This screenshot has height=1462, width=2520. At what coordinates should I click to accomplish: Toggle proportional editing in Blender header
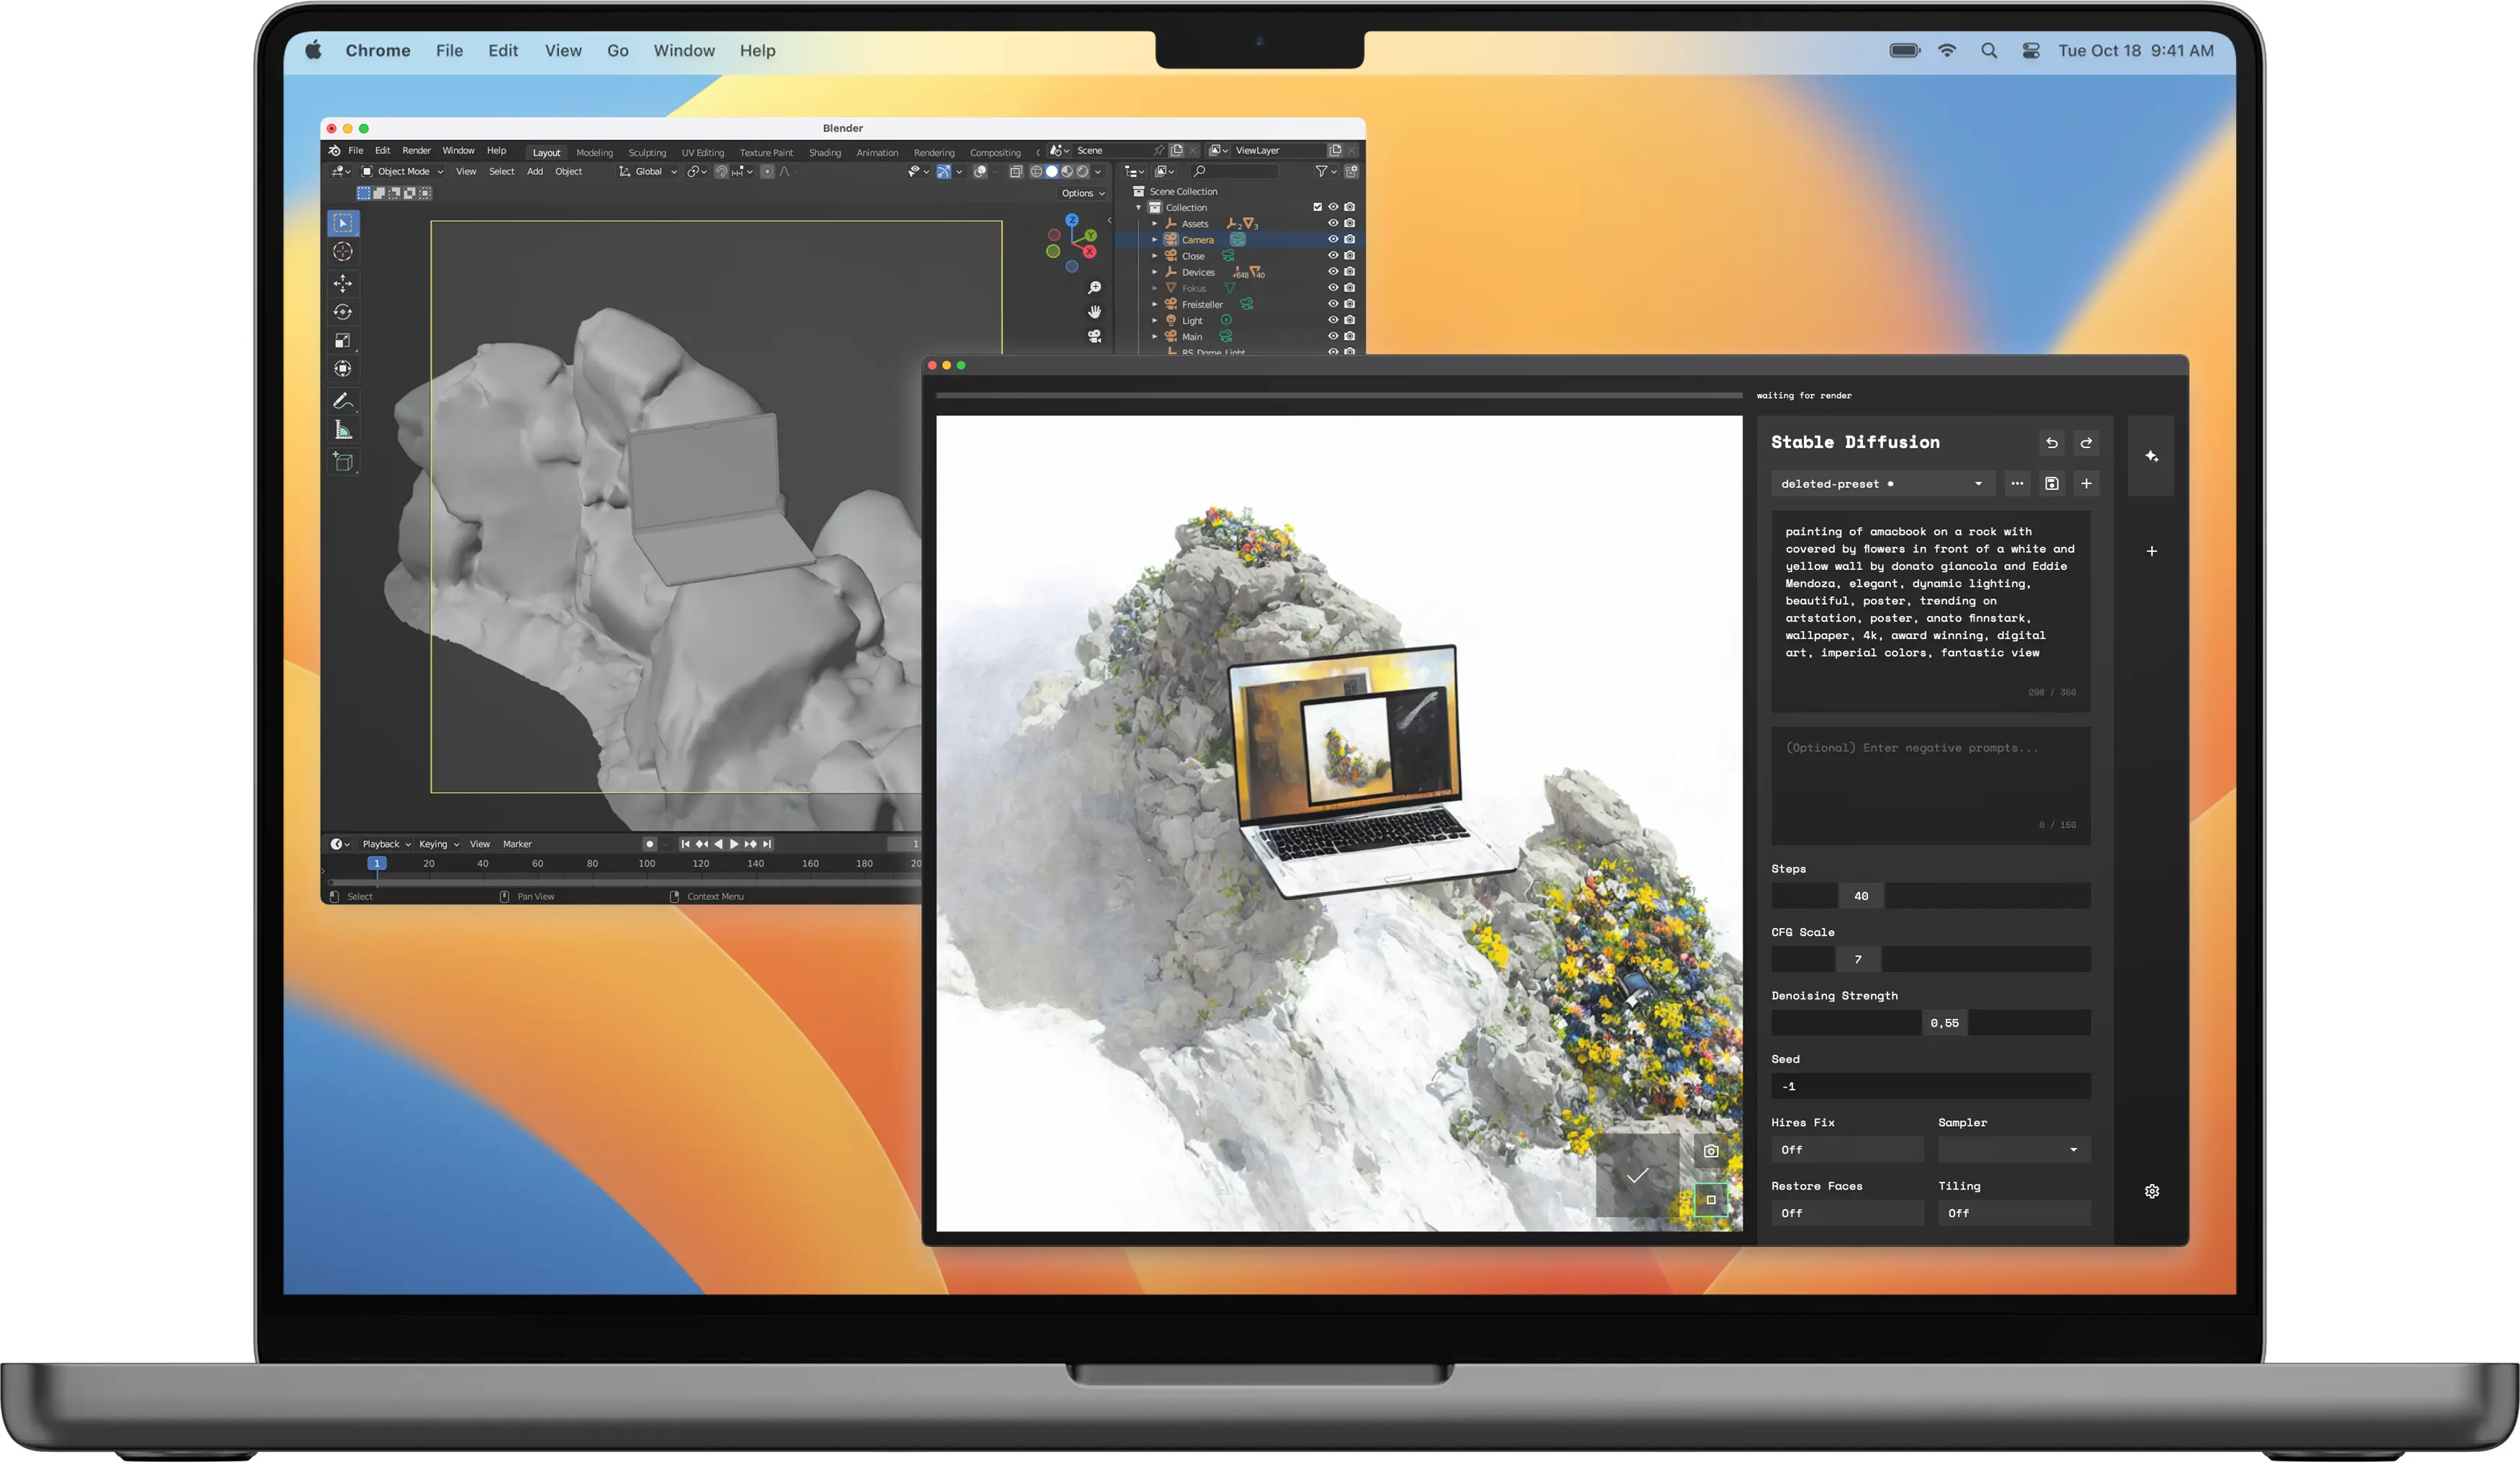[767, 172]
